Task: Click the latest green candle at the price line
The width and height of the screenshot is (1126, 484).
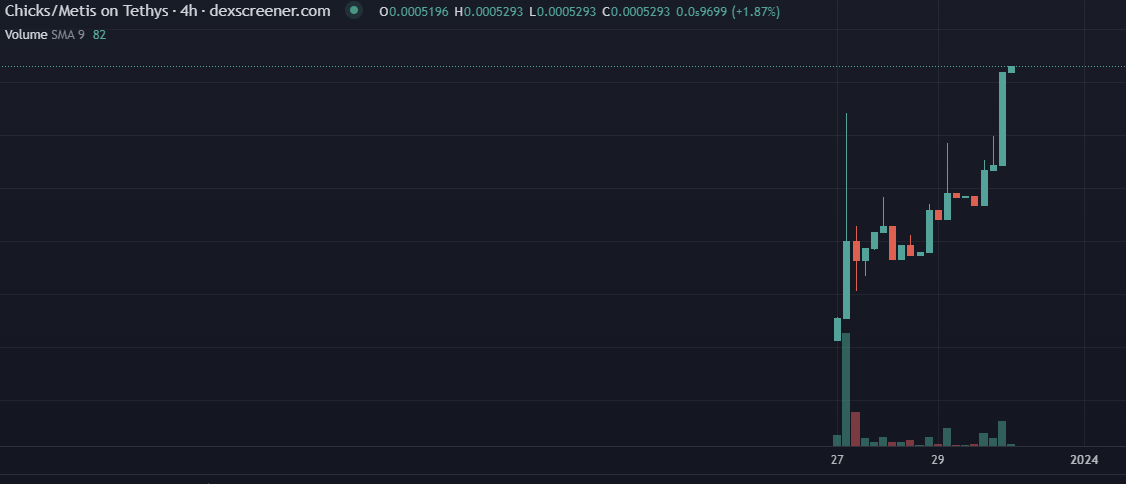Action: [1011, 70]
